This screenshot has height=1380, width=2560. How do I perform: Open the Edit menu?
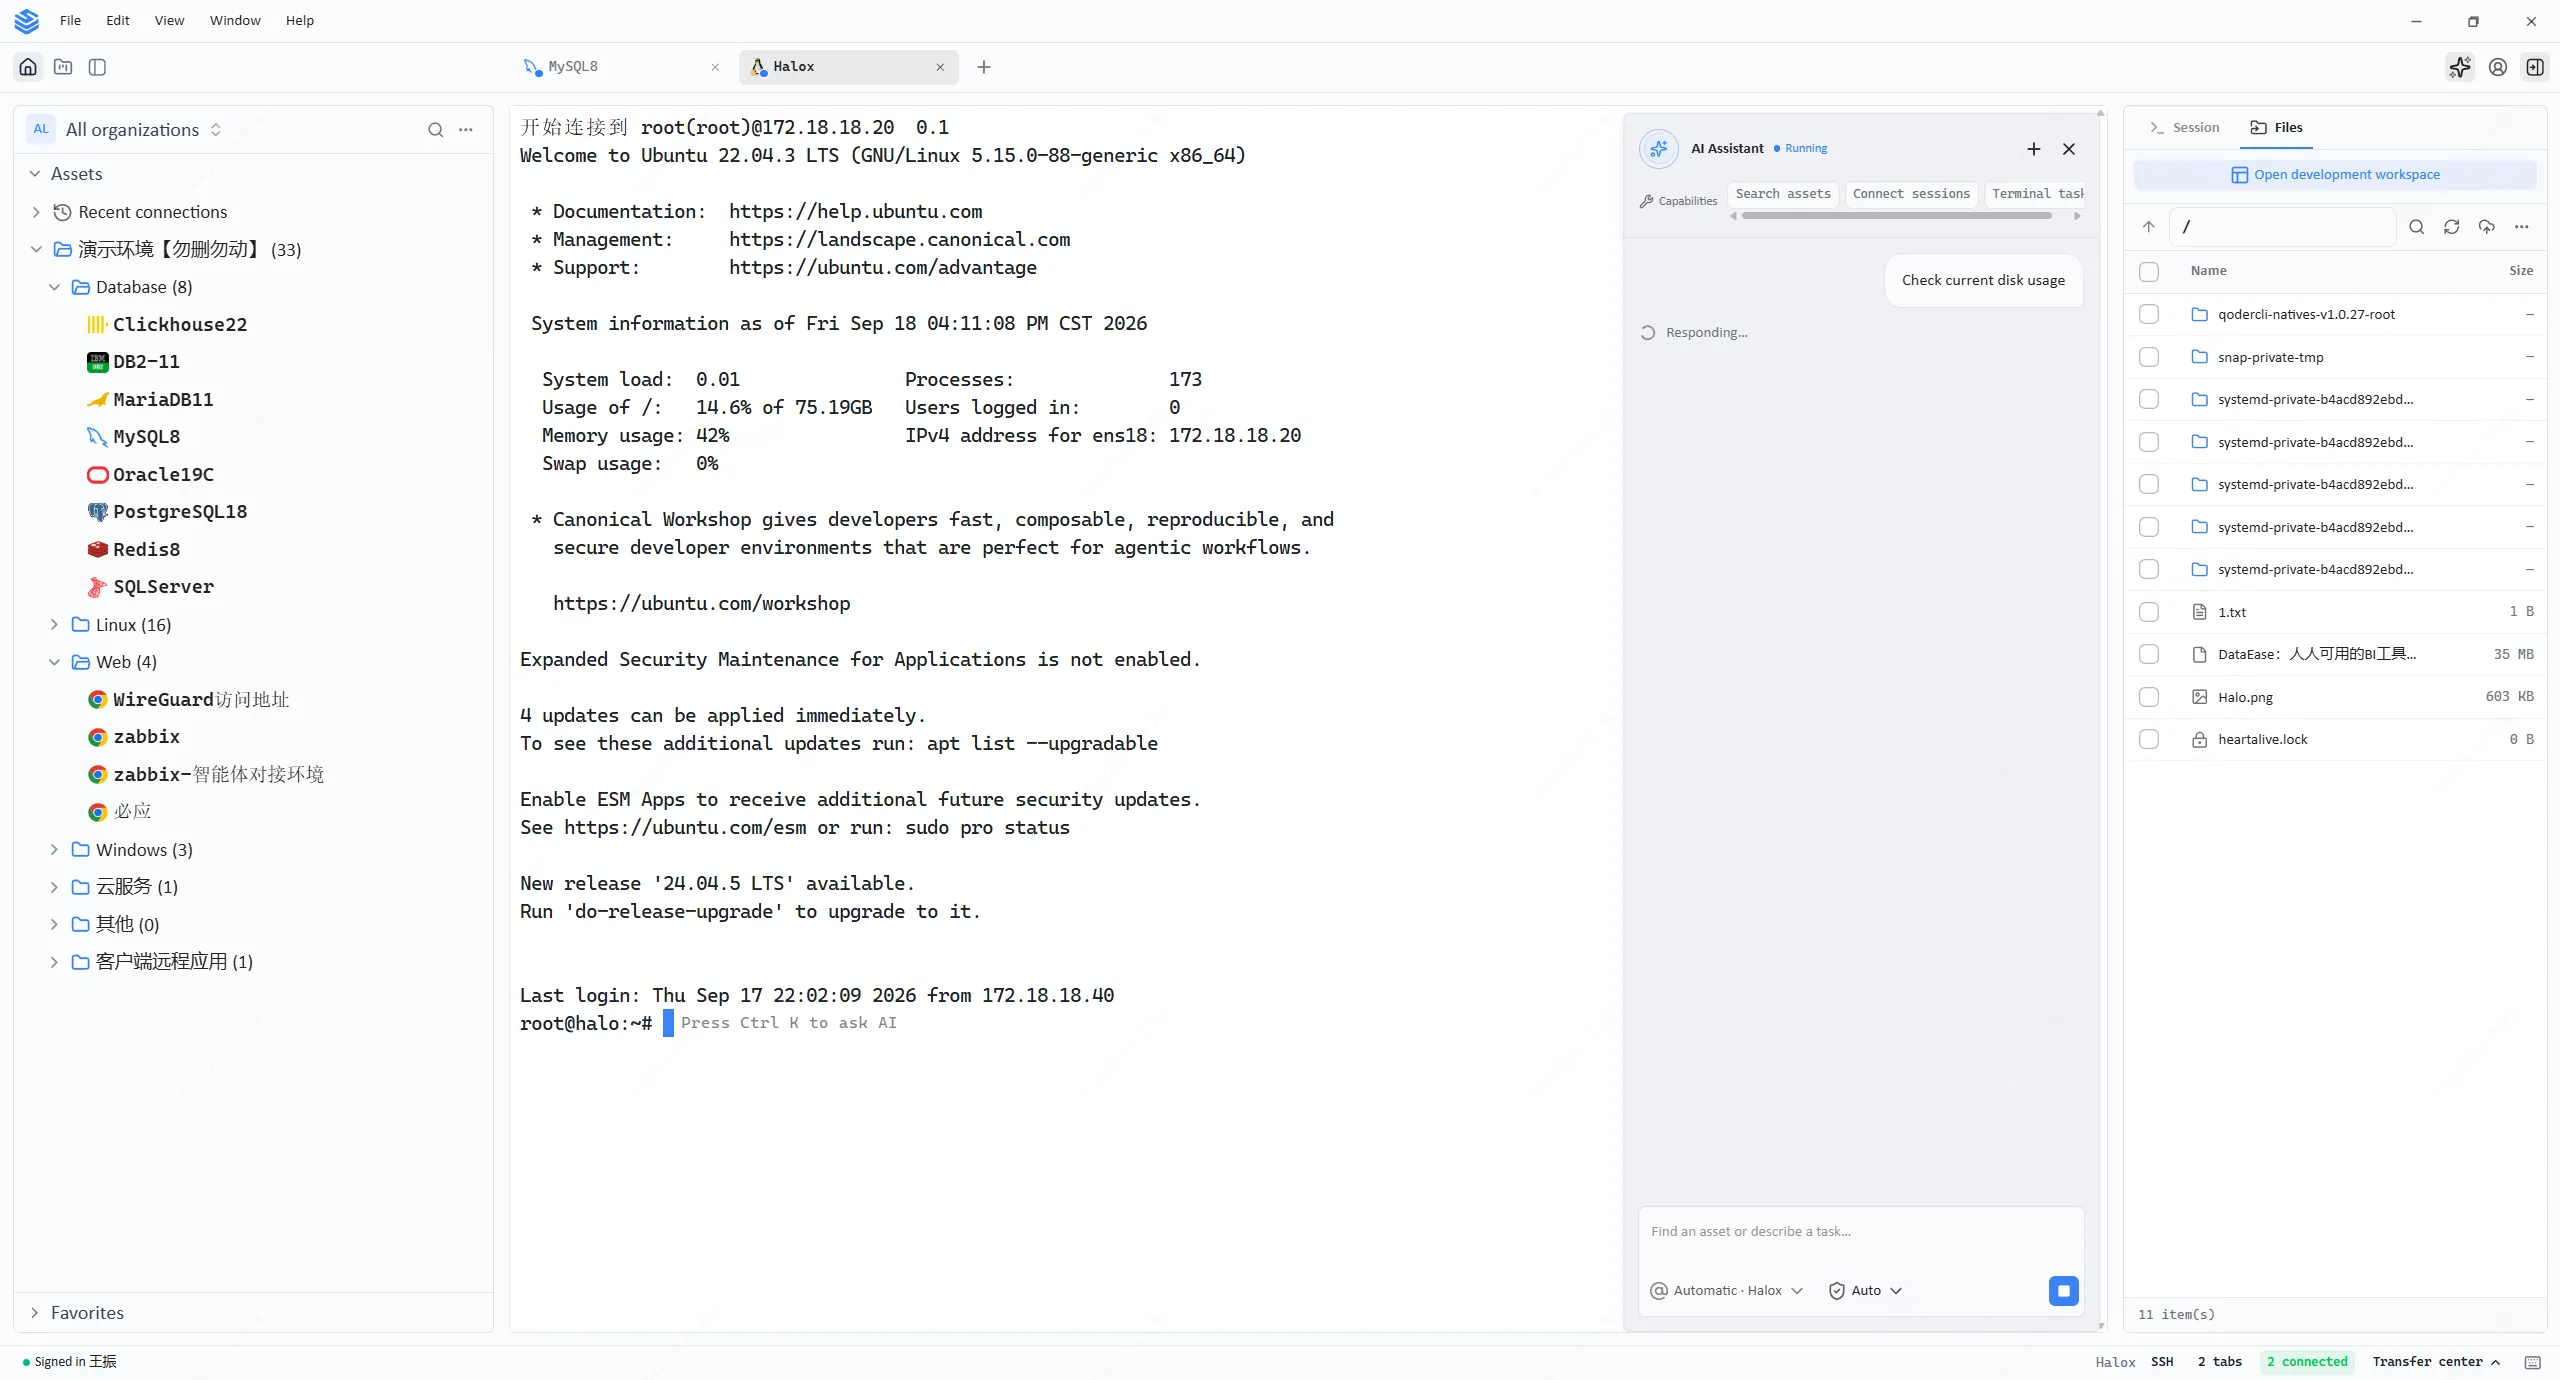point(118,20)
